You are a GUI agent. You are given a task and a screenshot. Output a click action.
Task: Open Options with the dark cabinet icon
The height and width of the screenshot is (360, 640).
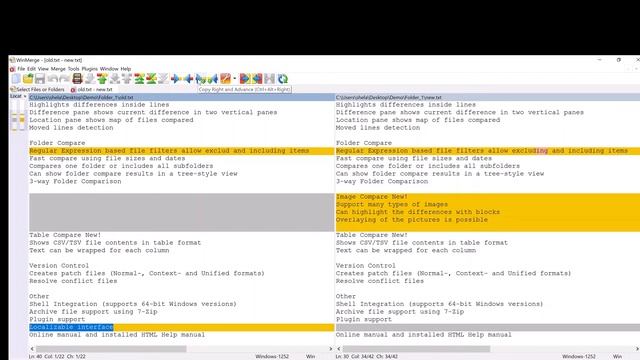pyautogui.click(x=77, y=79)
